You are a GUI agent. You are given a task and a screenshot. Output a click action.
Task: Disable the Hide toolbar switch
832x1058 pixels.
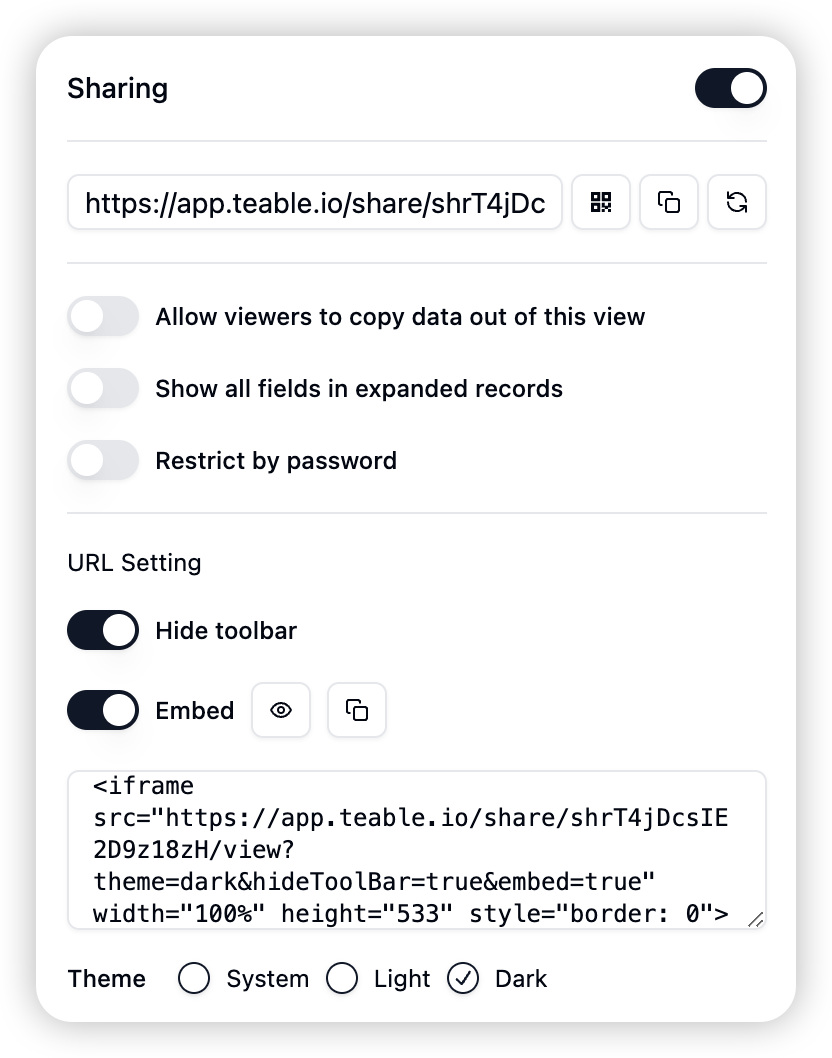103,630
